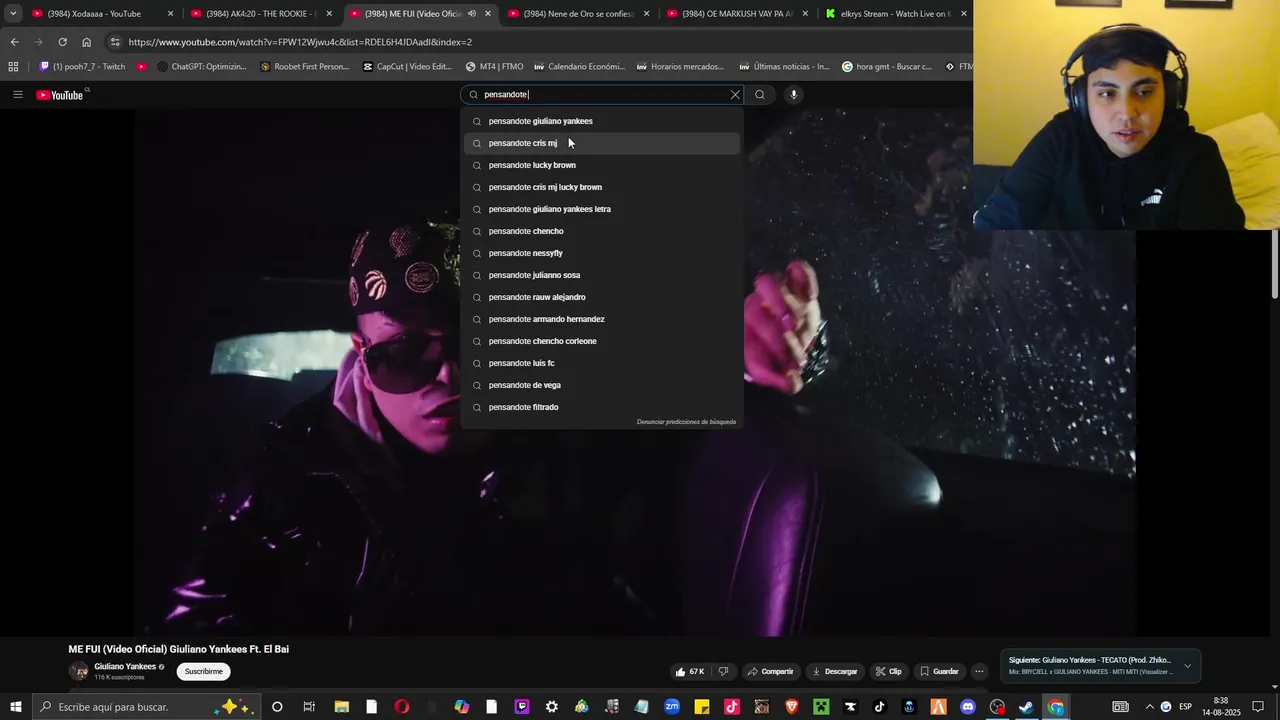Viewport: 1280px width, 720px height.
Task: Open Twitch from the Windows taskbar
Action: pyautogui.click(x=522, y=707)
